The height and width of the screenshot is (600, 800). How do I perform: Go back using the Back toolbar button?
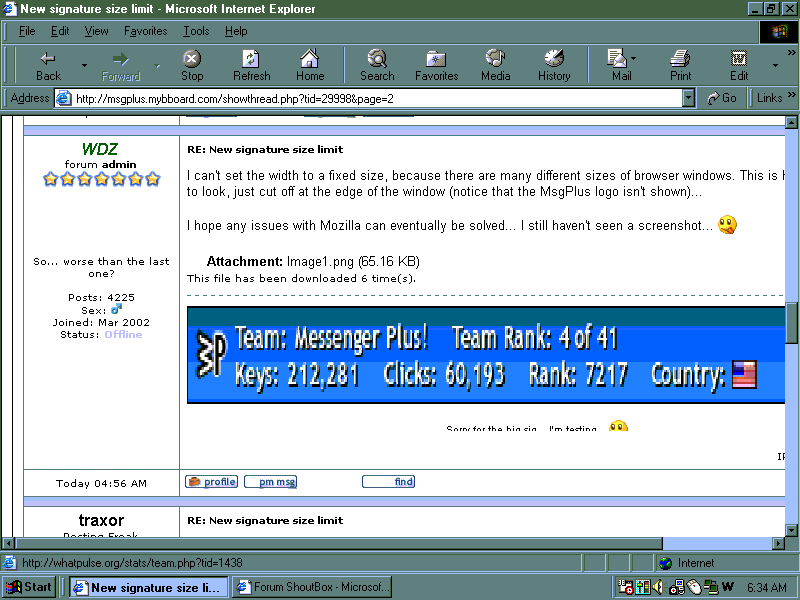[48, 65]
